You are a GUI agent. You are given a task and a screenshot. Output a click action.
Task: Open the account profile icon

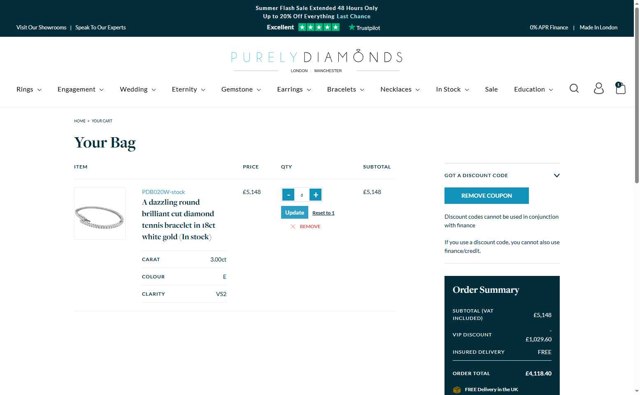point(598,89)
